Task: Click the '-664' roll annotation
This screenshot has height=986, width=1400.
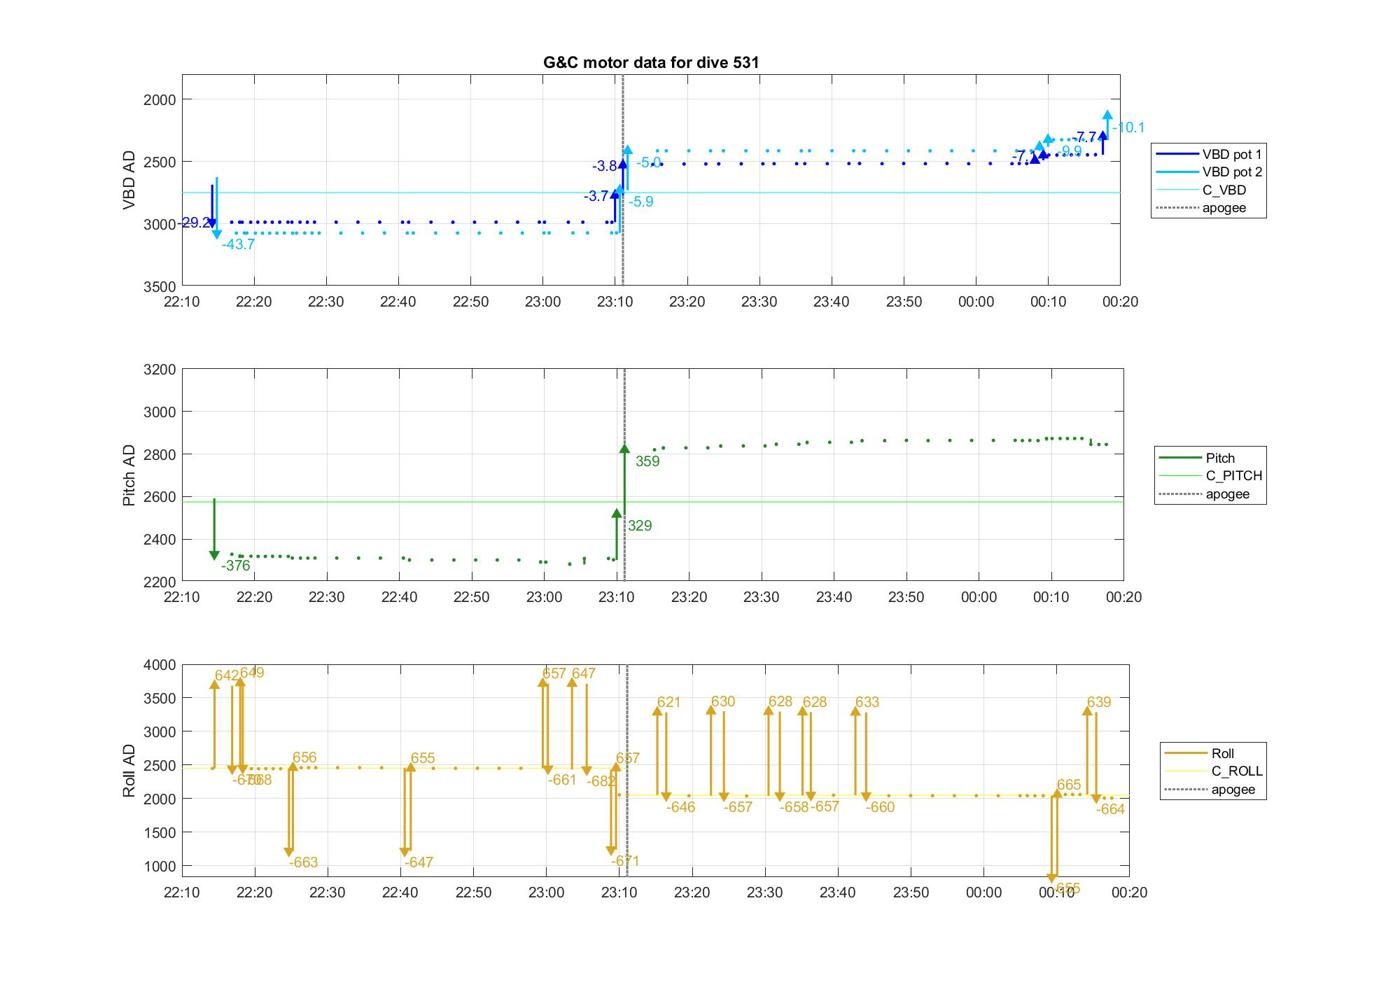Action: point(1110,809)
